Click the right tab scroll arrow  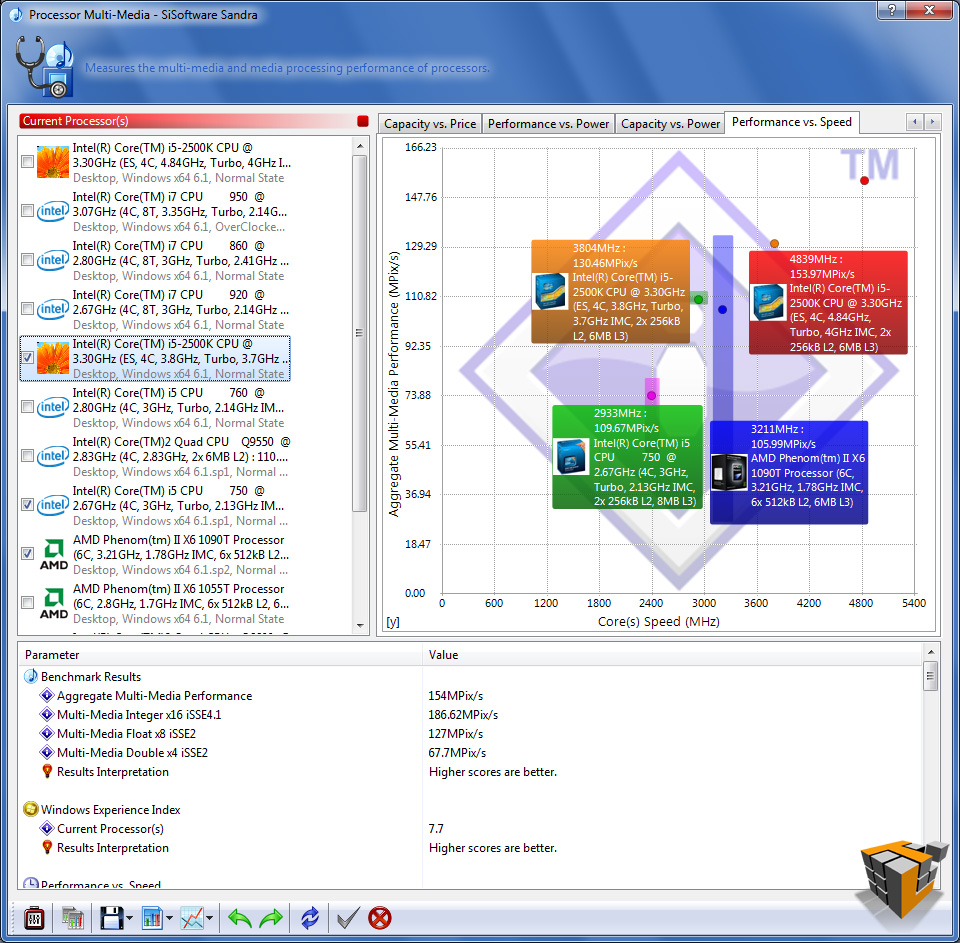(932, 122)
